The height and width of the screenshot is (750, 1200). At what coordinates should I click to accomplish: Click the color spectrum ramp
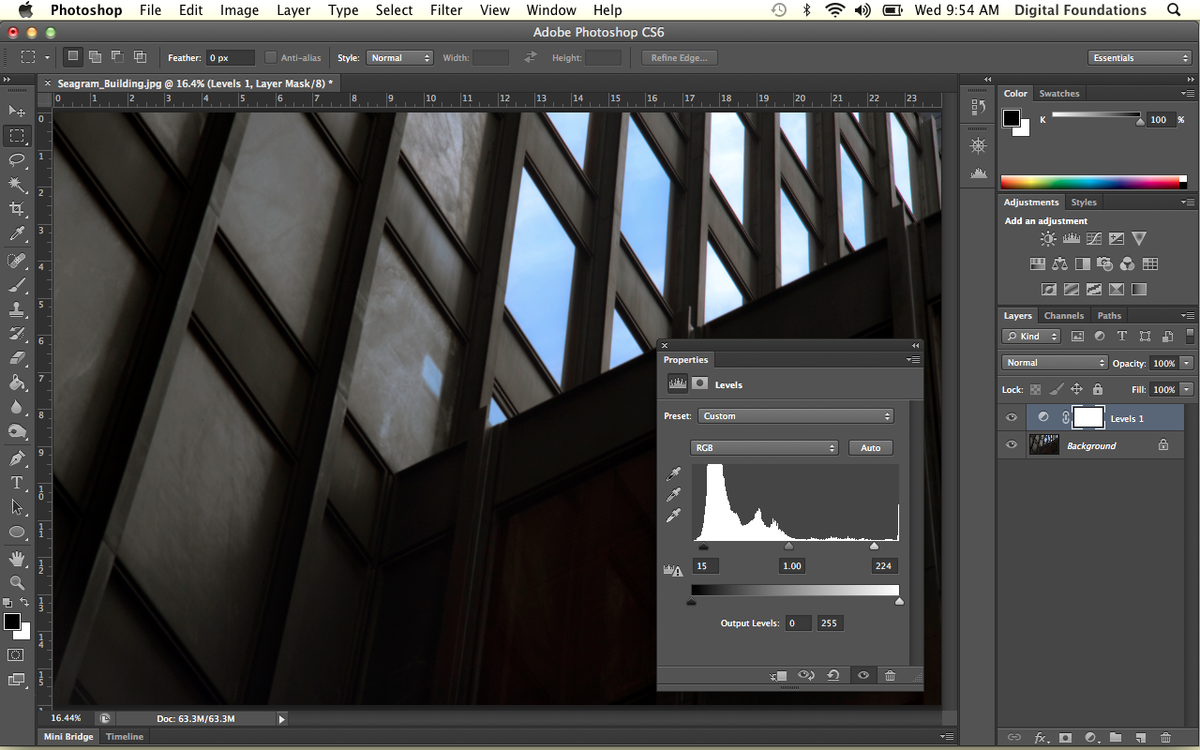click(x=1090, y=182)
